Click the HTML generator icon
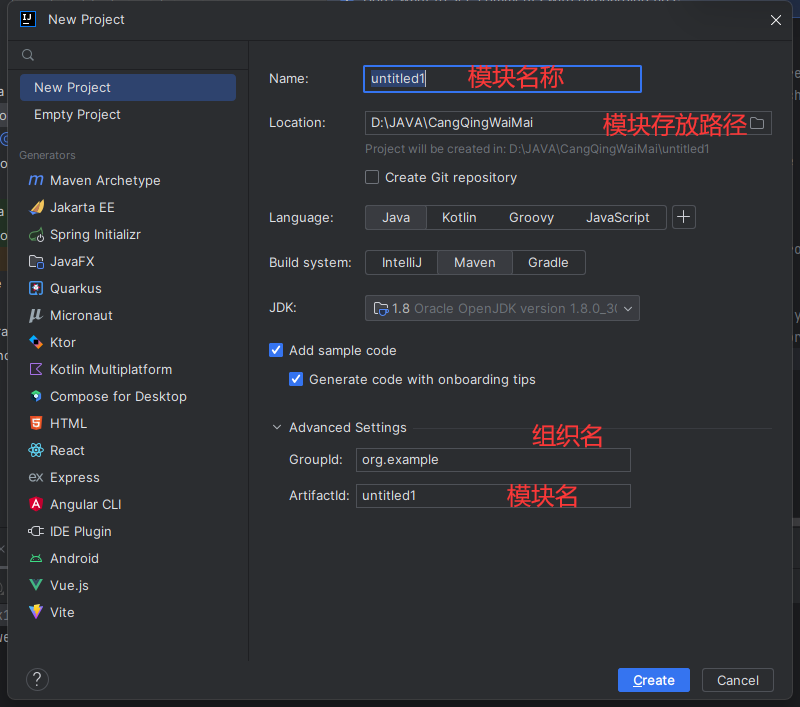 click(36, 423)
